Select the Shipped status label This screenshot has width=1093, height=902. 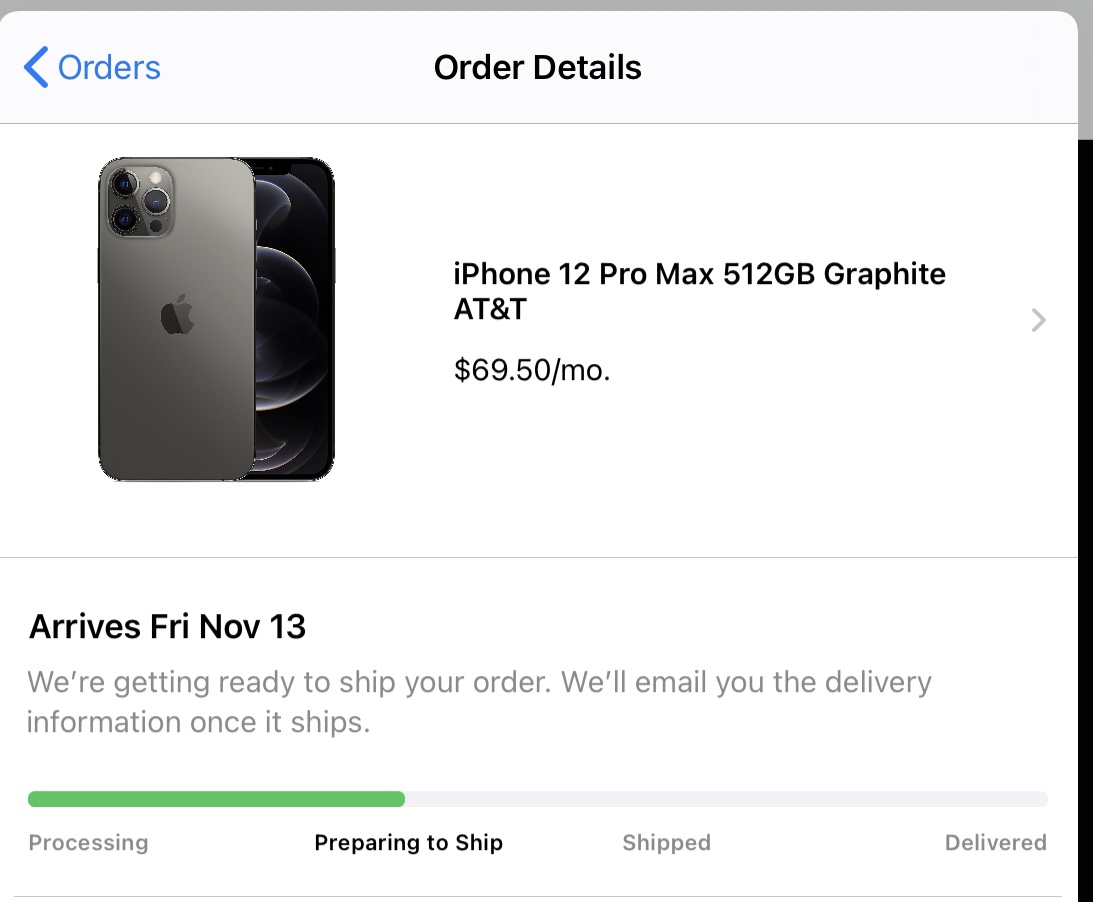pos(666,842)
